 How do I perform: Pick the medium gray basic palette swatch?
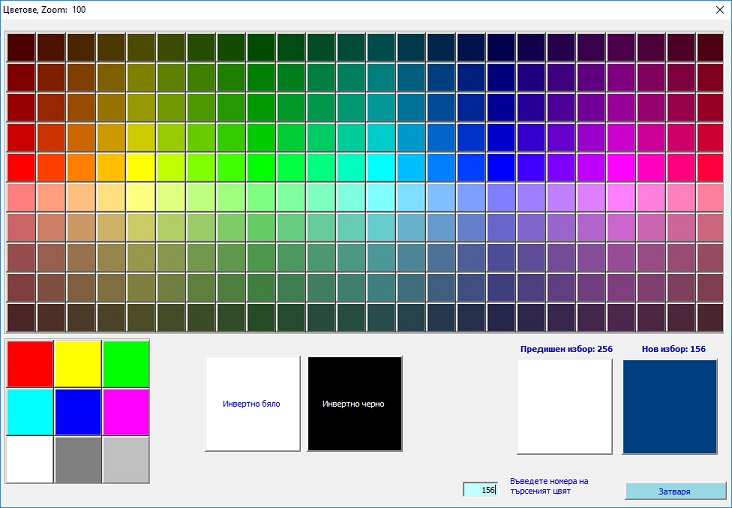pyautogui.click(x=78, y=460)
